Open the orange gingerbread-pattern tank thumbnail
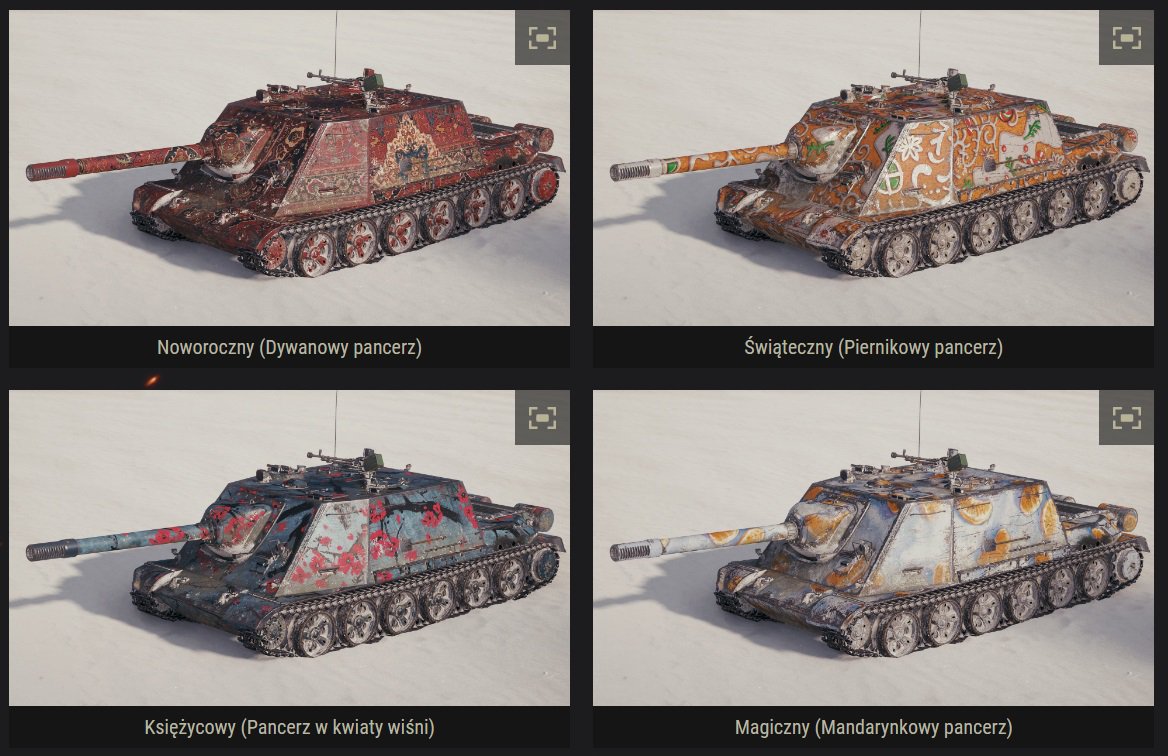The image size is (1168, 756). coord(873,168)
